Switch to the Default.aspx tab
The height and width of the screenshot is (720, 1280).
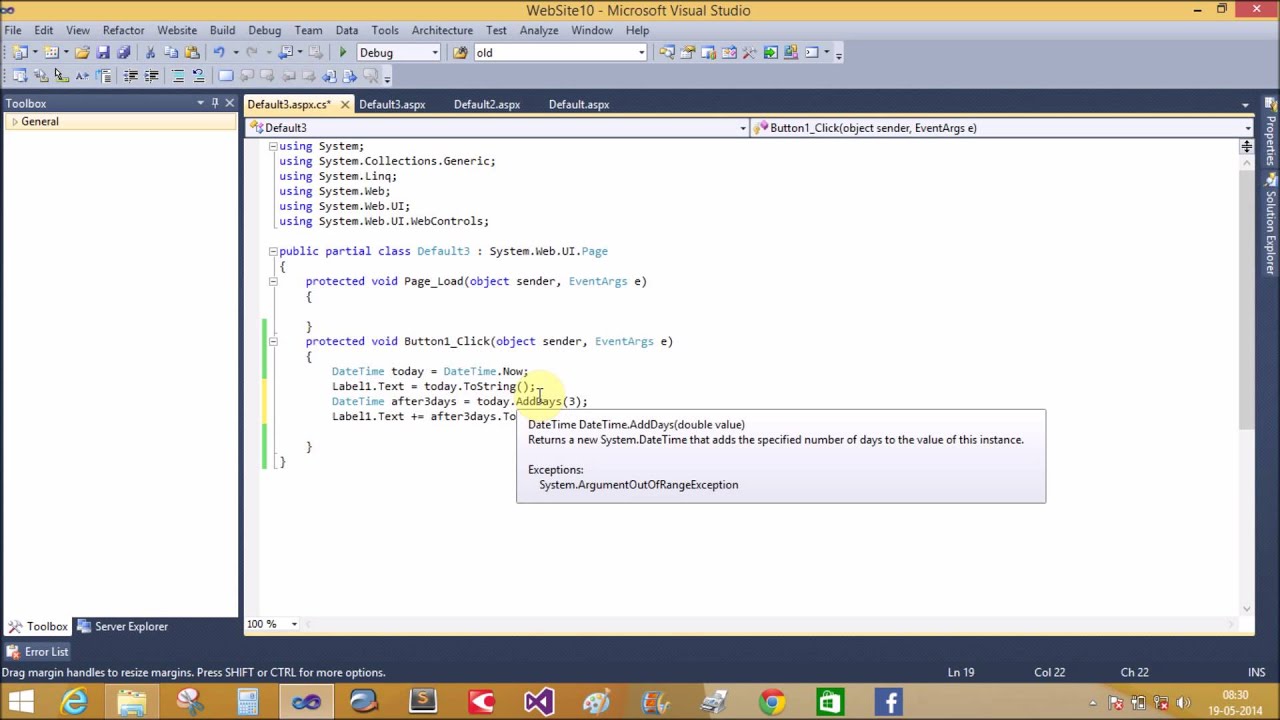click(579, 104)
